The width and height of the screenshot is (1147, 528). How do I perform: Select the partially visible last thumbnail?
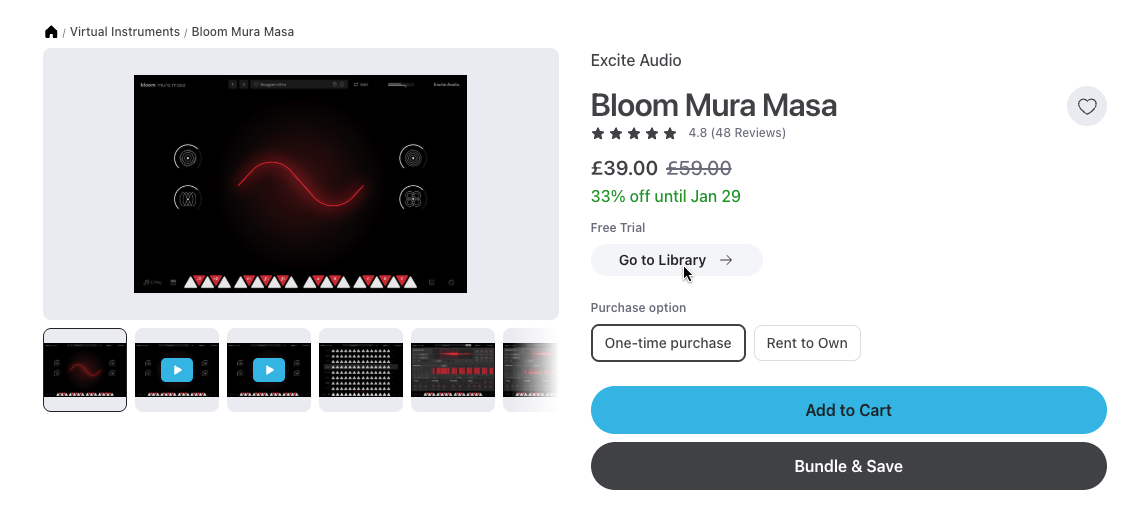530,369
